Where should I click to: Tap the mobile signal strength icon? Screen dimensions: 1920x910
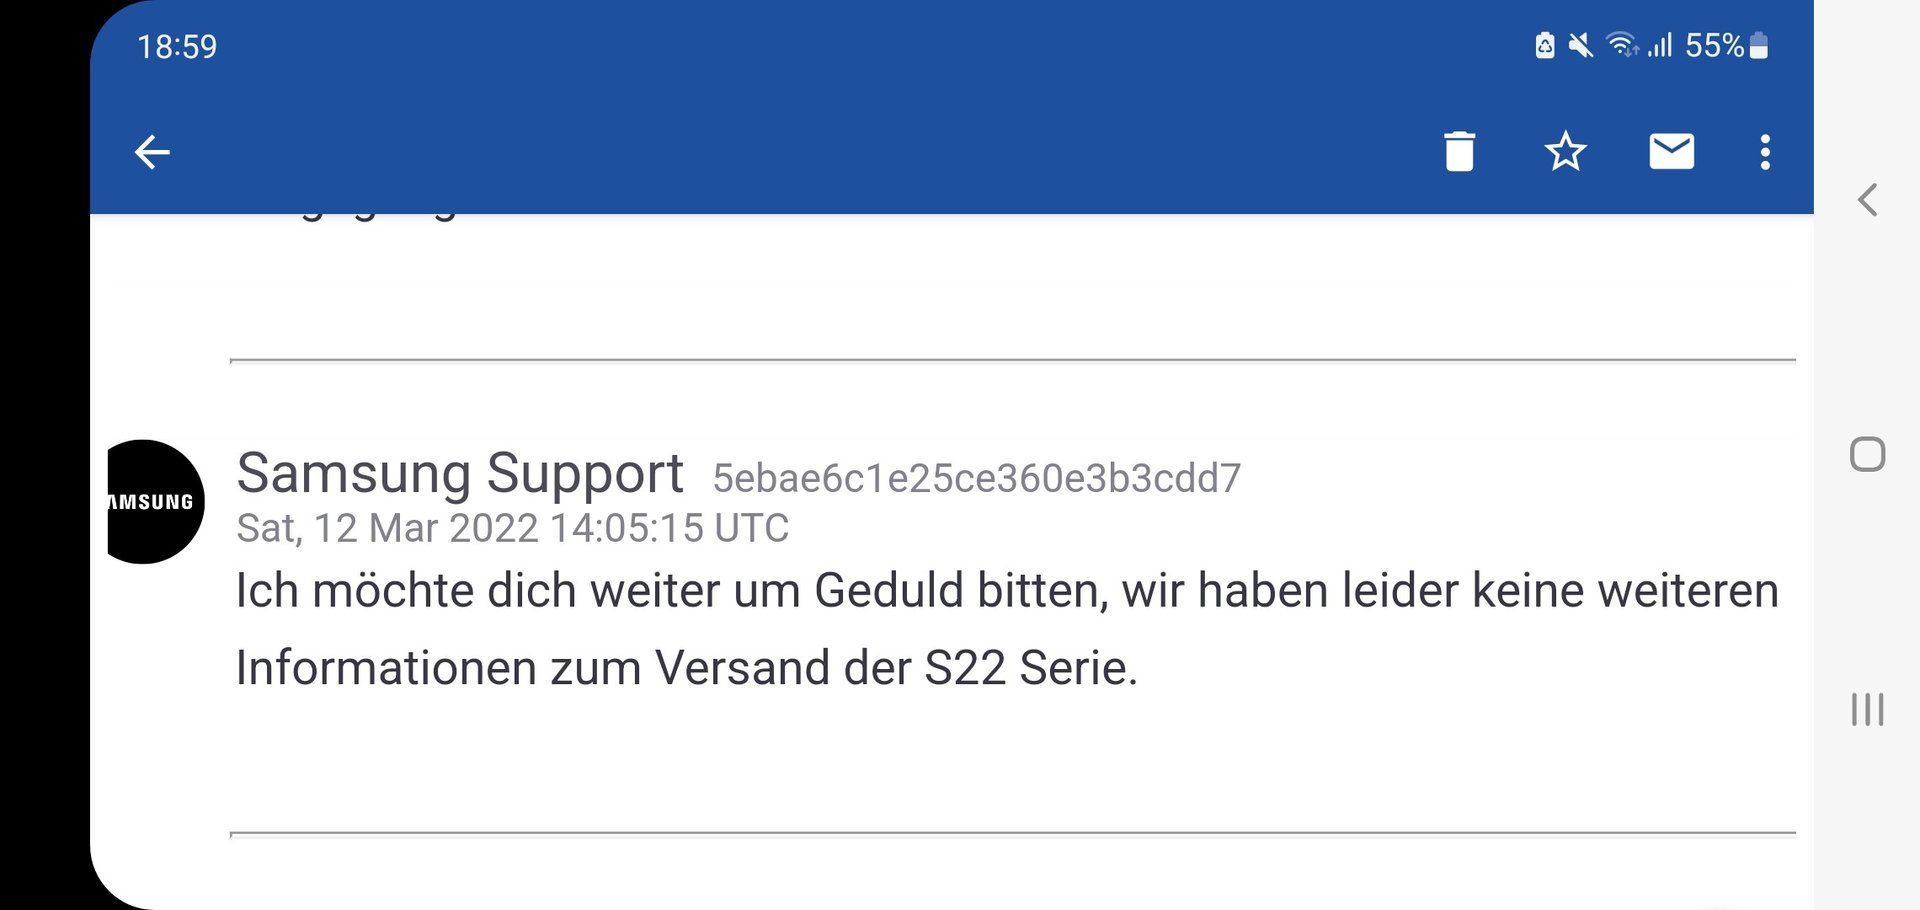click(1660, 45)
